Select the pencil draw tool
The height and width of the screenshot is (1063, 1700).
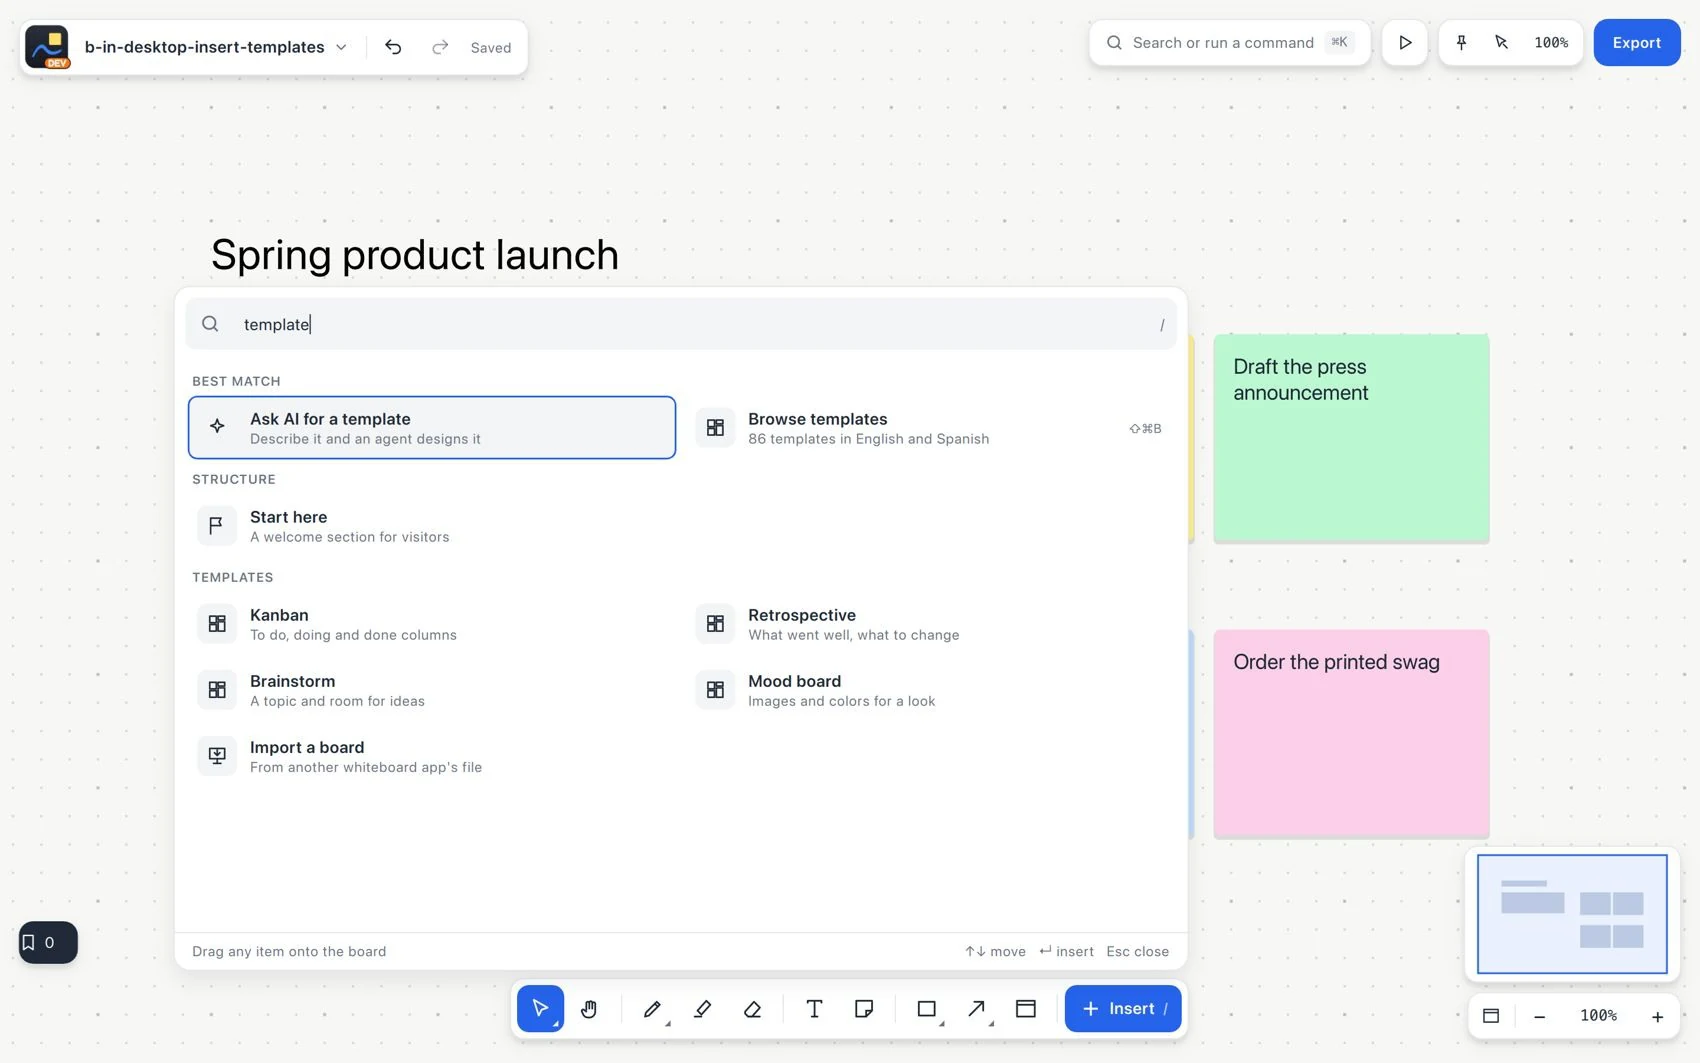point(652,1008)
